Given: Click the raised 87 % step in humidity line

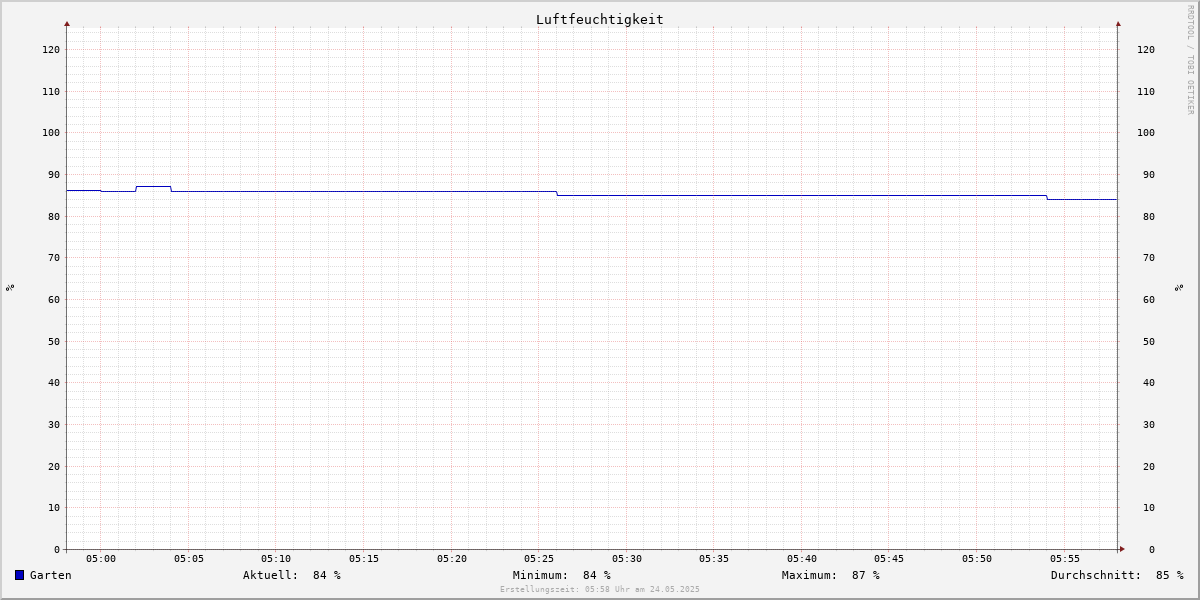Looking at the screenshot, I should (153, 187).
